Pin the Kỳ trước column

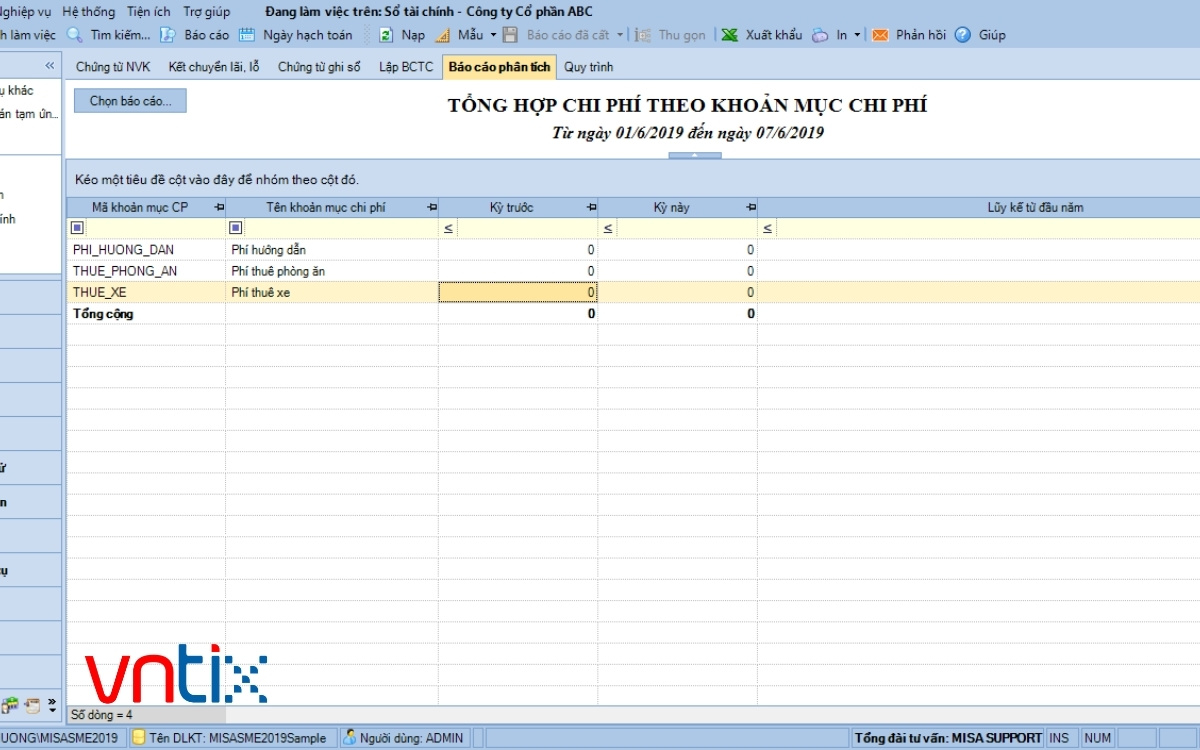click(x=592, y=208)
